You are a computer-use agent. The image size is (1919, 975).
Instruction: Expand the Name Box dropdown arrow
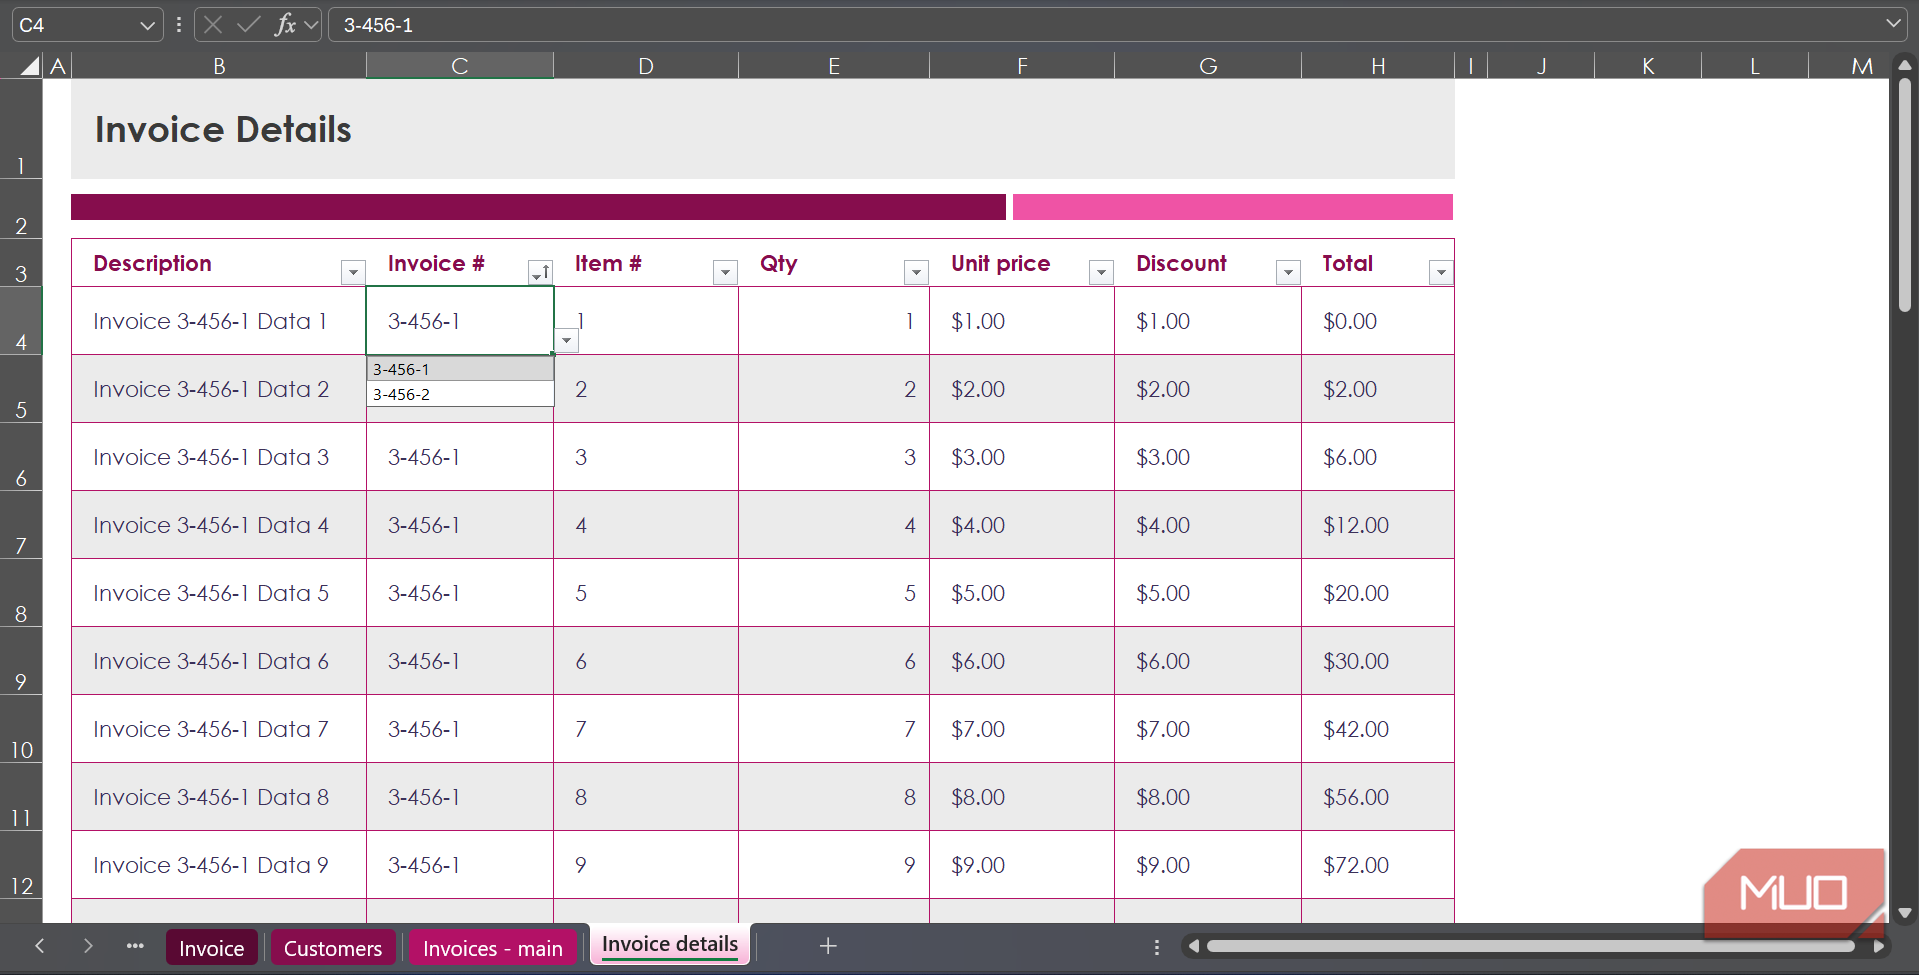click(147, 25)
